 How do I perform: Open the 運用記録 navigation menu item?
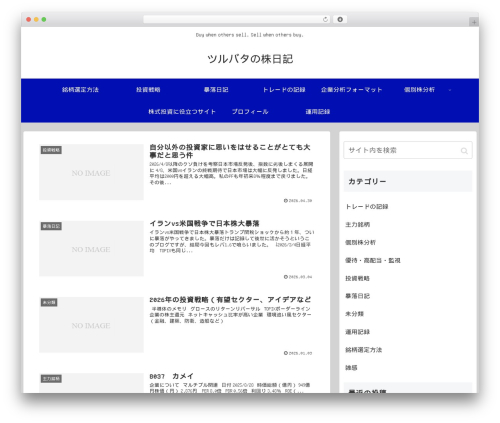point(318,112)
